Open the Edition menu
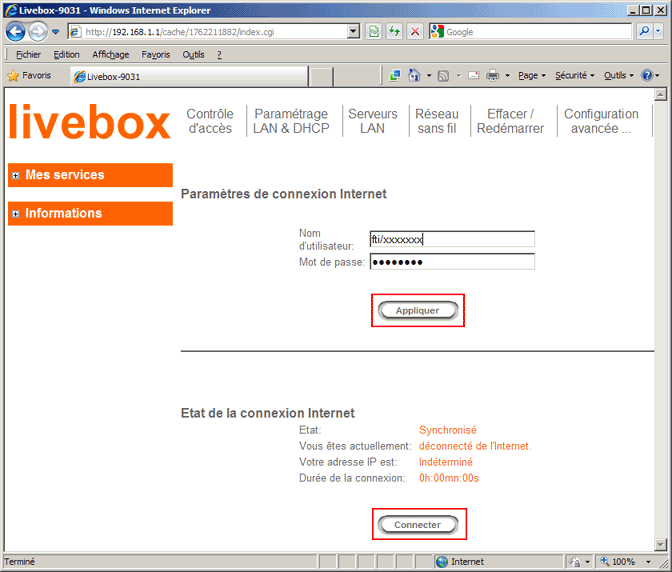 pos(66,54)
